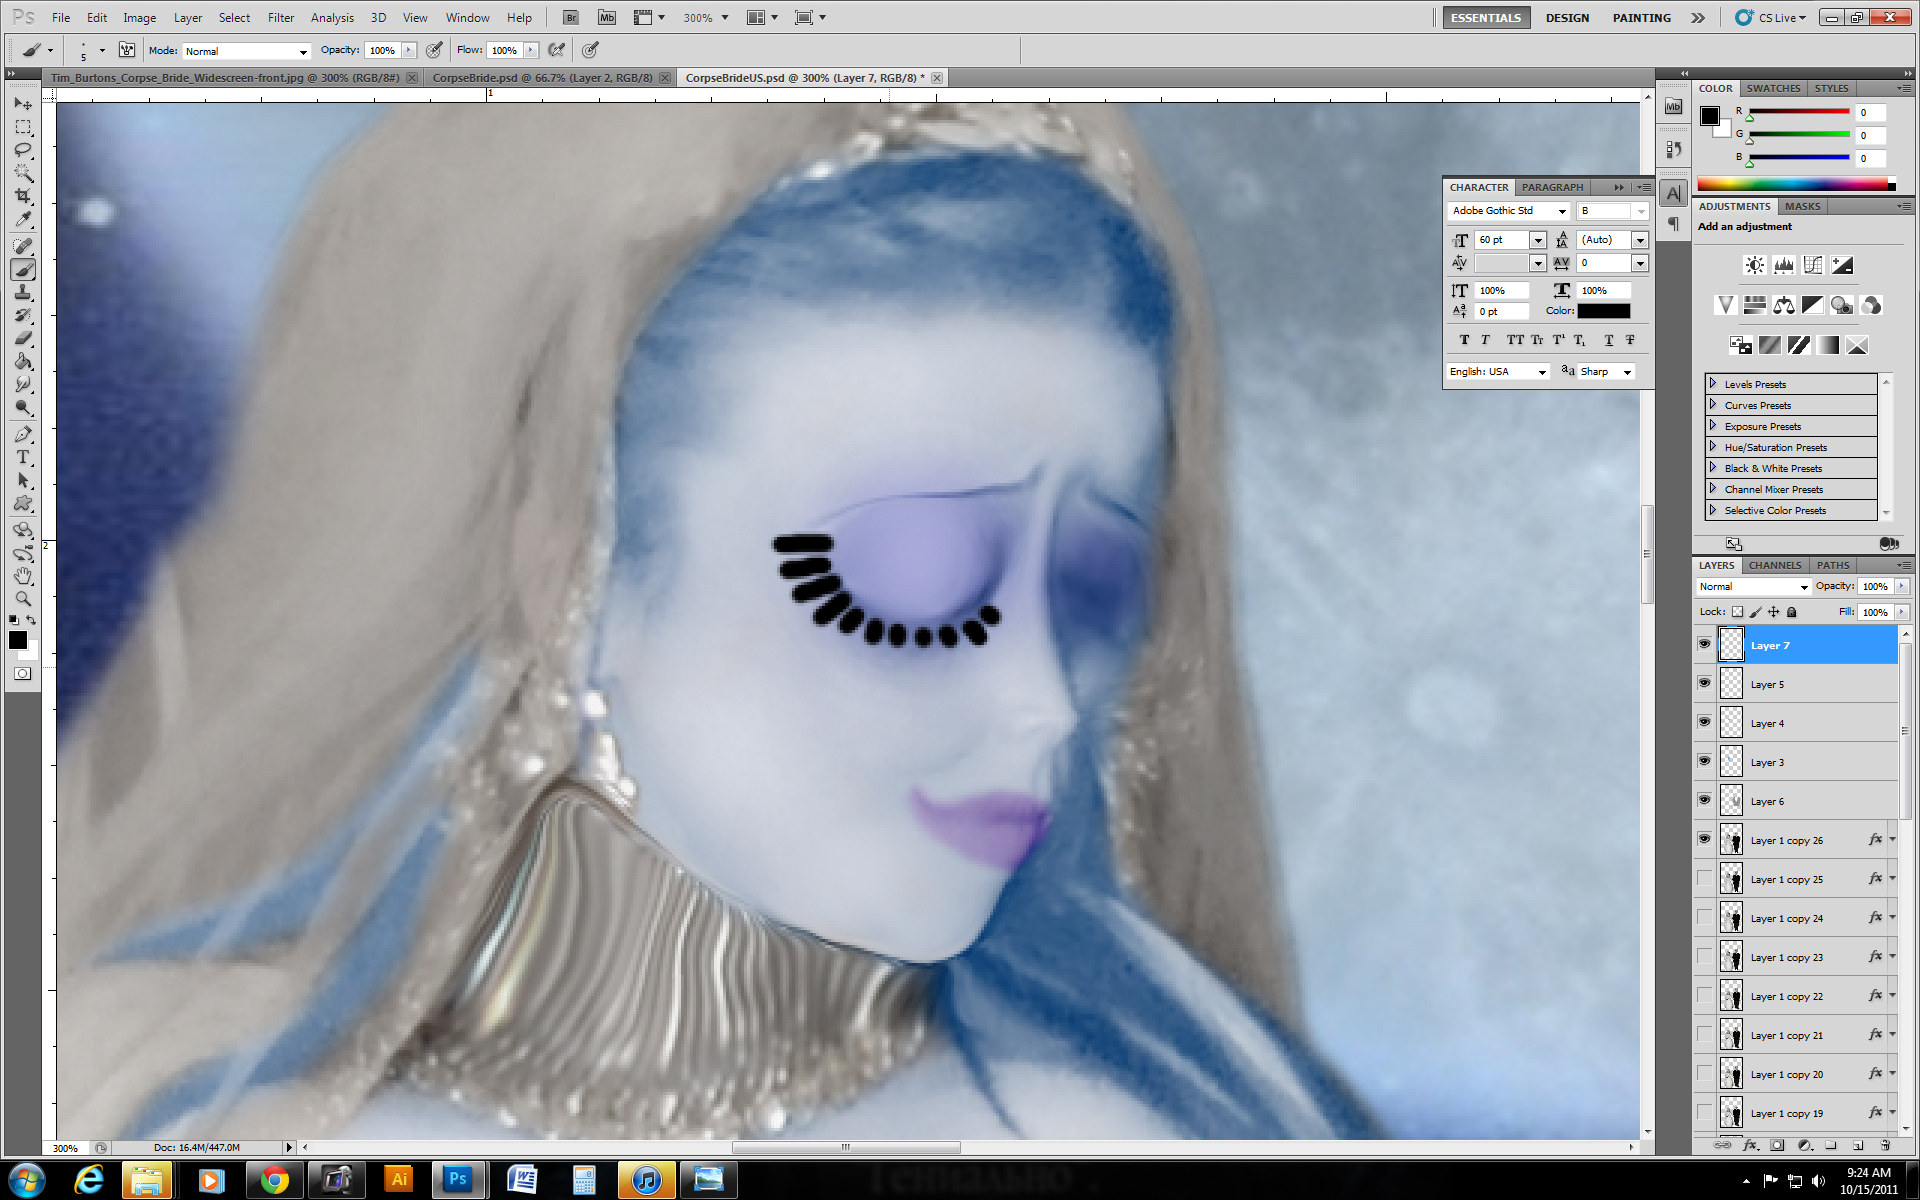
Task: Expand Levels Presets
Action: (1712, 384)
